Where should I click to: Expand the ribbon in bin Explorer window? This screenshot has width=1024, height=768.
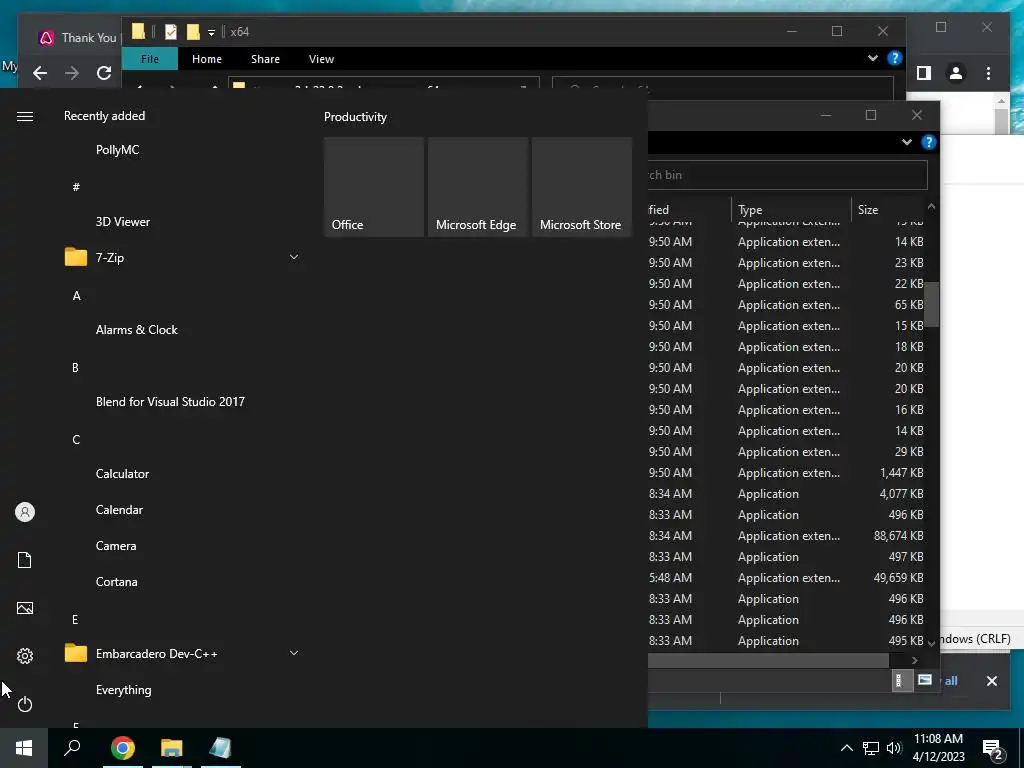point(906,142)
